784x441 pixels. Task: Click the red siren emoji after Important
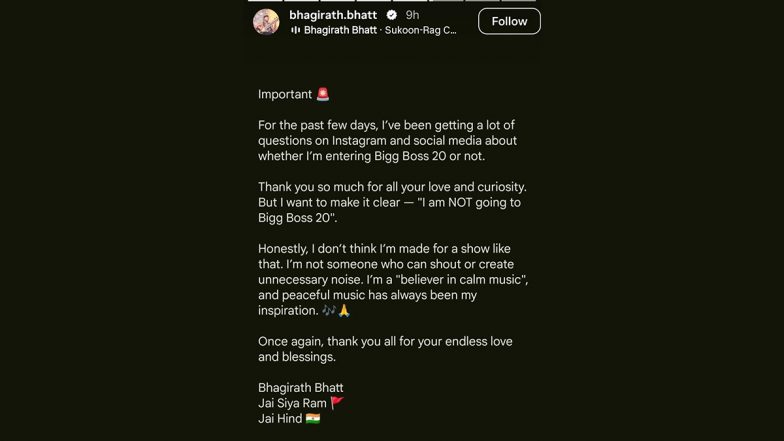(323, 94)
